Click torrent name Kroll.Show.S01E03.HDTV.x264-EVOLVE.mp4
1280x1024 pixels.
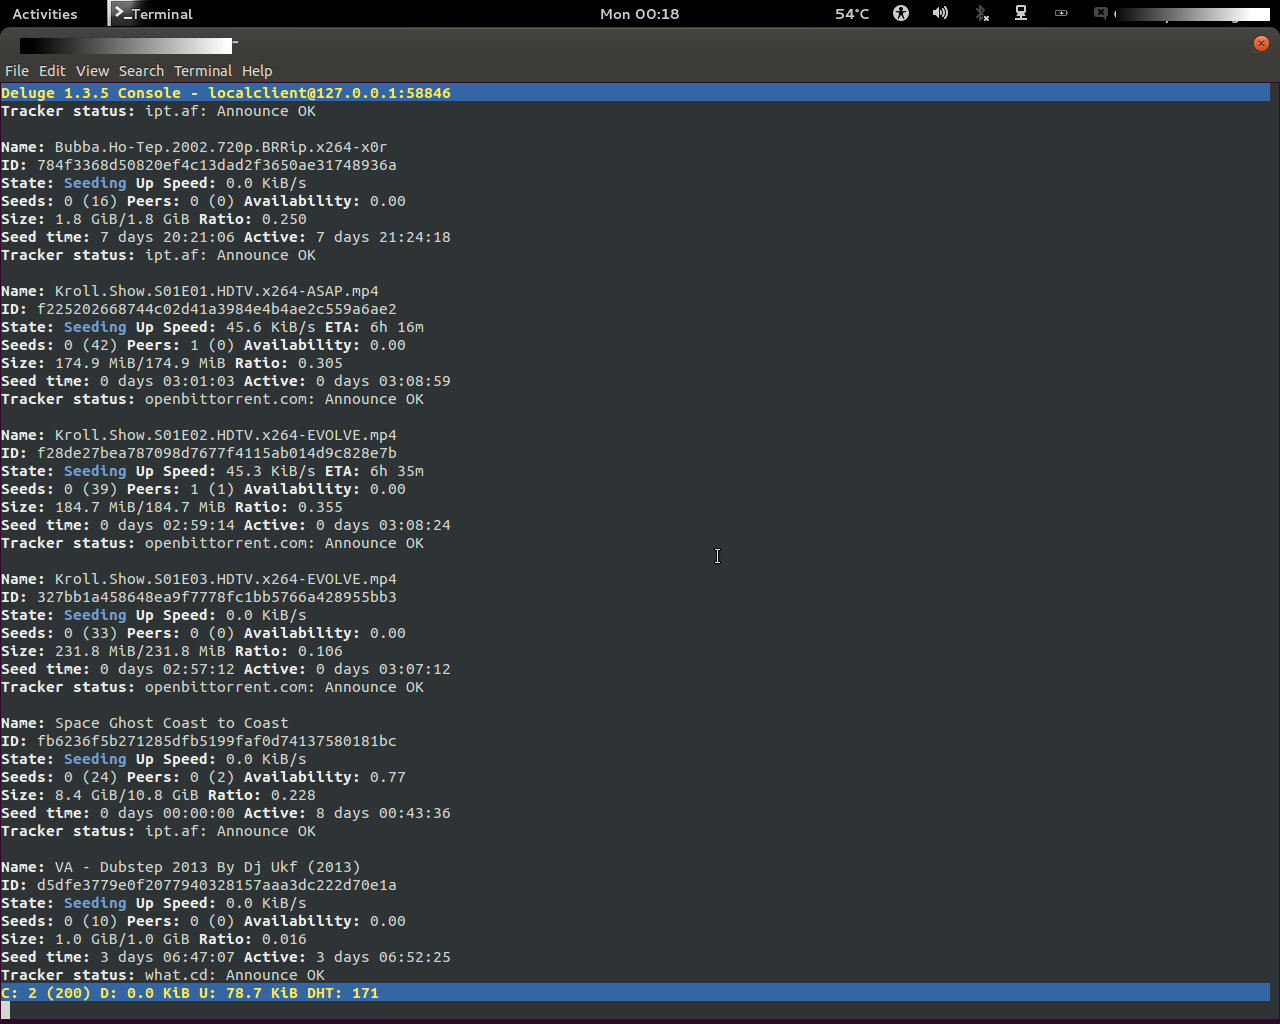click(x=226, y=579)
